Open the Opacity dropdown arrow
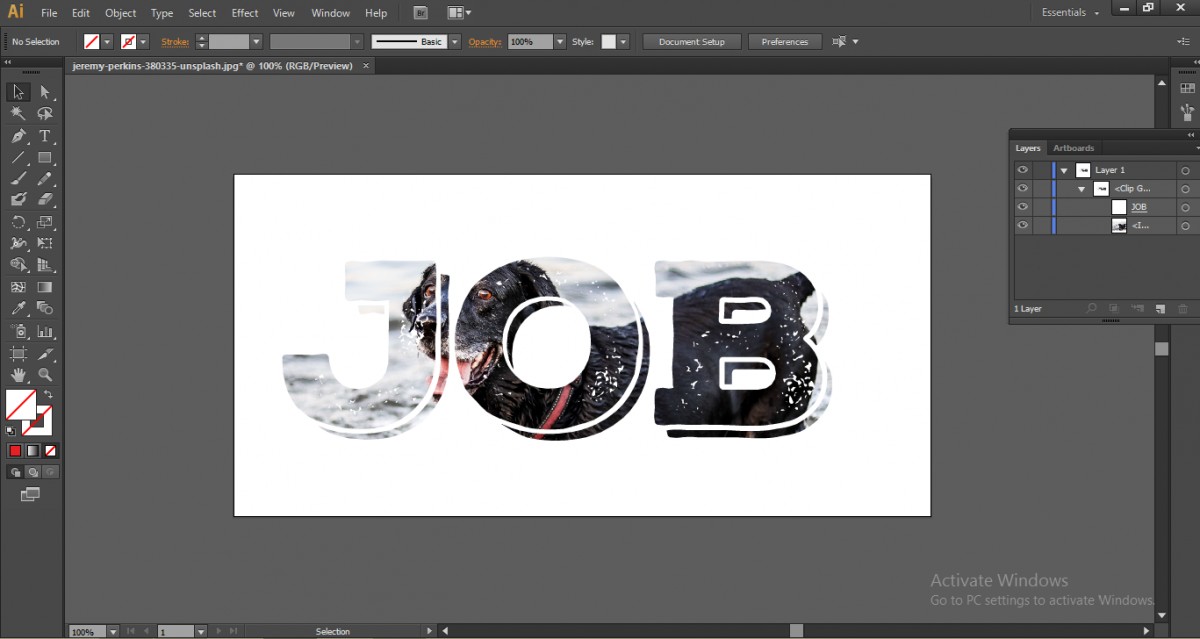The image size is (1200, 639). (559, 41)
